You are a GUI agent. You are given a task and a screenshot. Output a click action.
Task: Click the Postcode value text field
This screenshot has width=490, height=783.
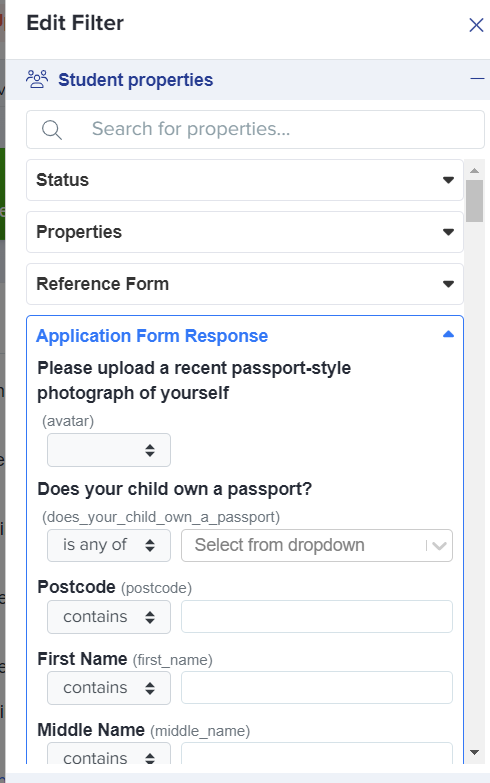coord(317,617)
